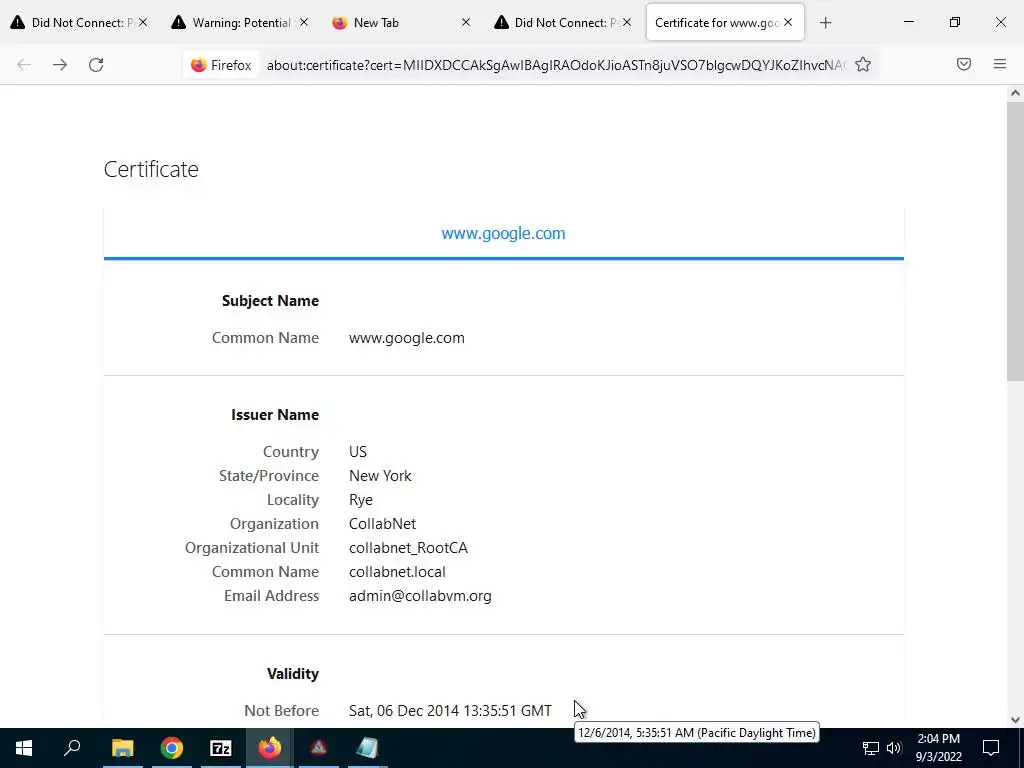
Task: Go forward with the forward arrow button
Action: point(60,65)
